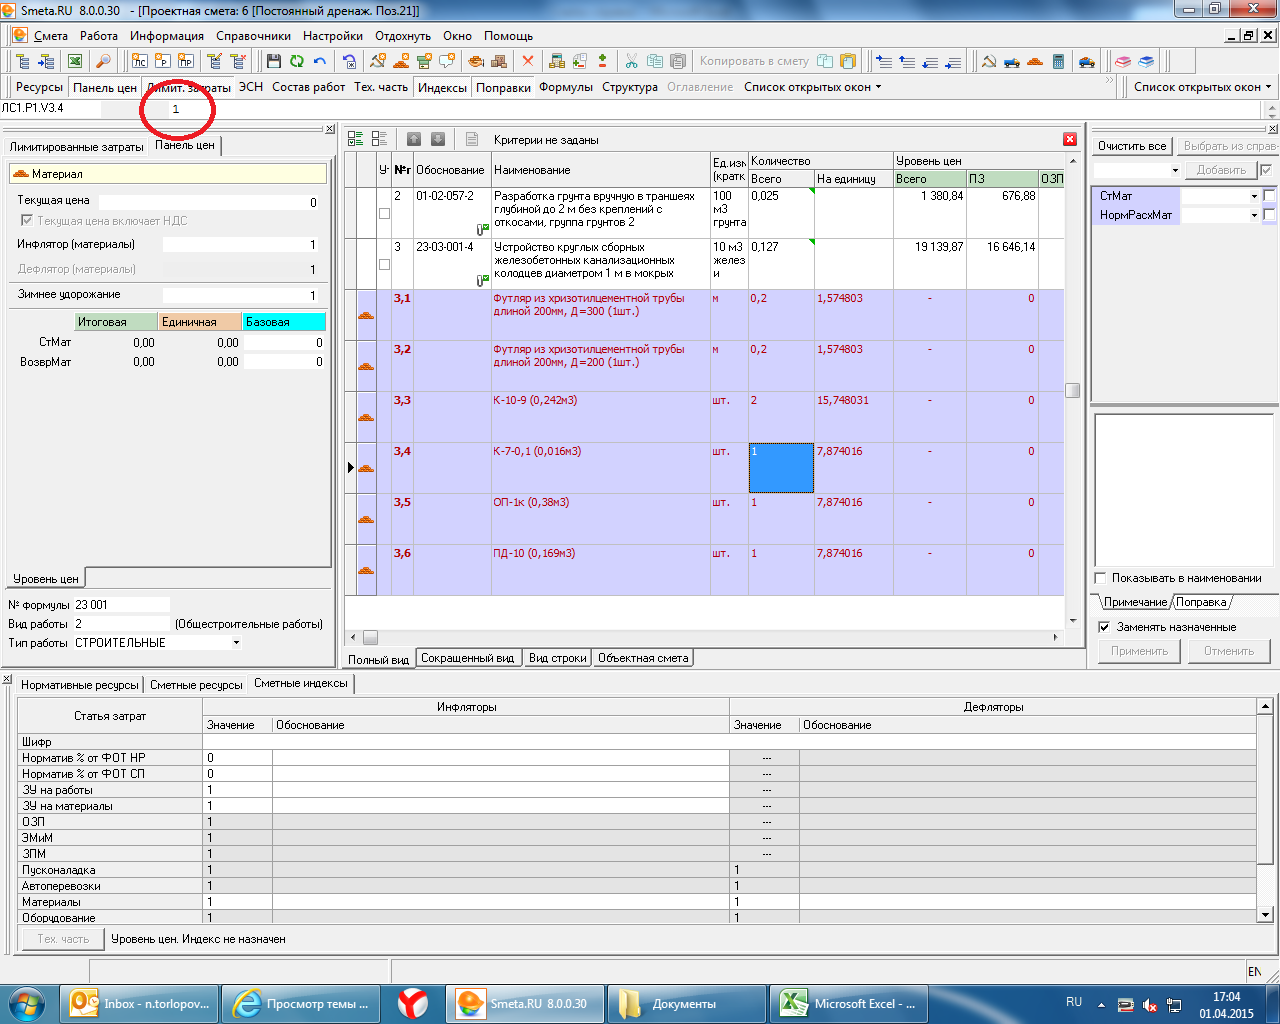Viewport: 1280px width, 1024px height.
Task: Expand the combo box left of Добавить
Action: pyautogui.click(x=1175, y=170)
